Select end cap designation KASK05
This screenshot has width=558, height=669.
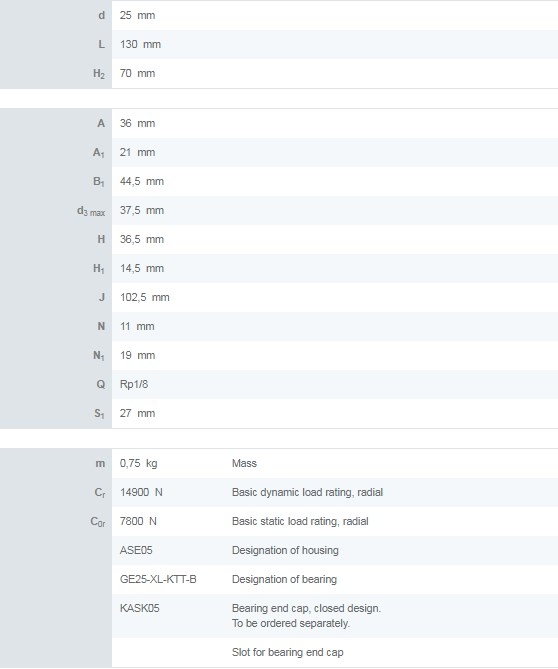(x=140, y=608)
